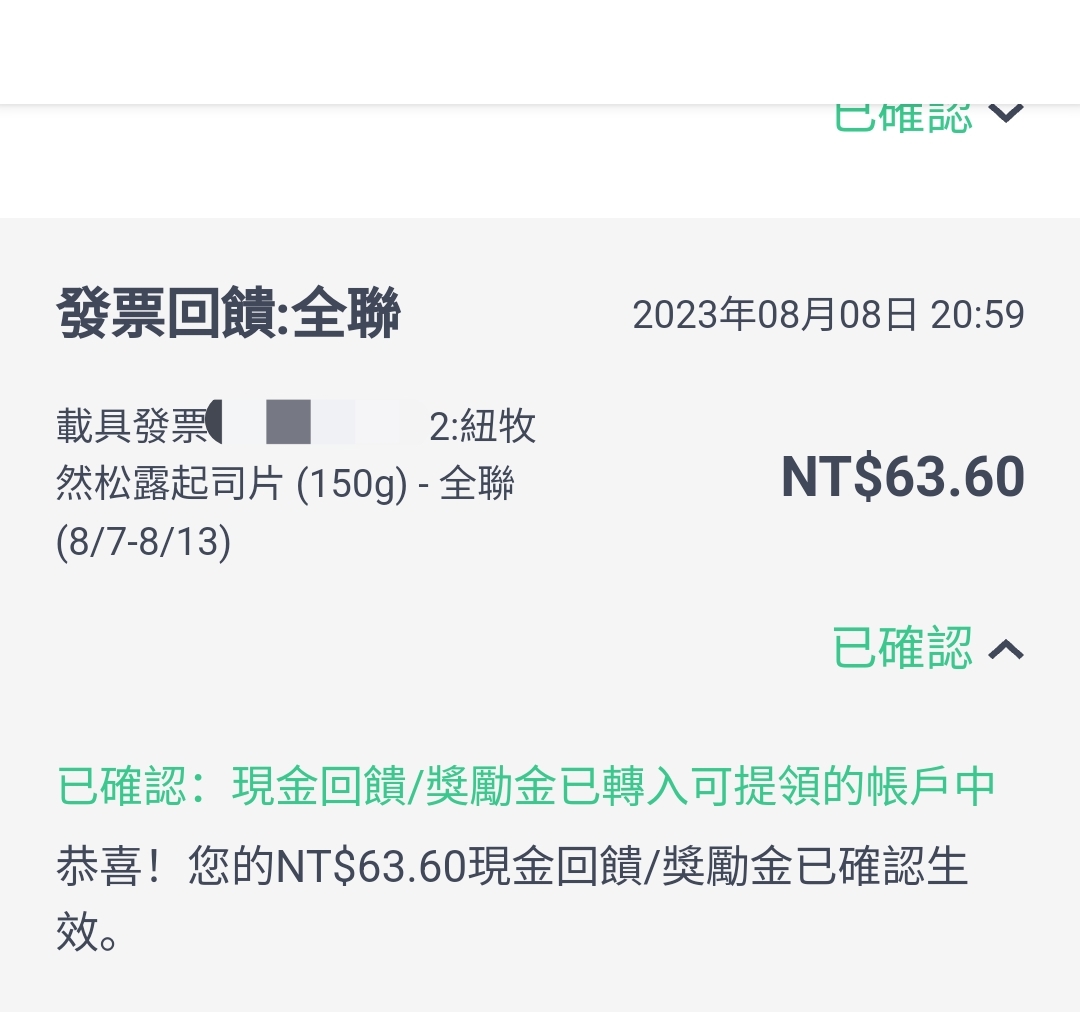Tap the 載具發票 label
Viewport: 1080px width, 1012px height.
click(x=131, y=427)
